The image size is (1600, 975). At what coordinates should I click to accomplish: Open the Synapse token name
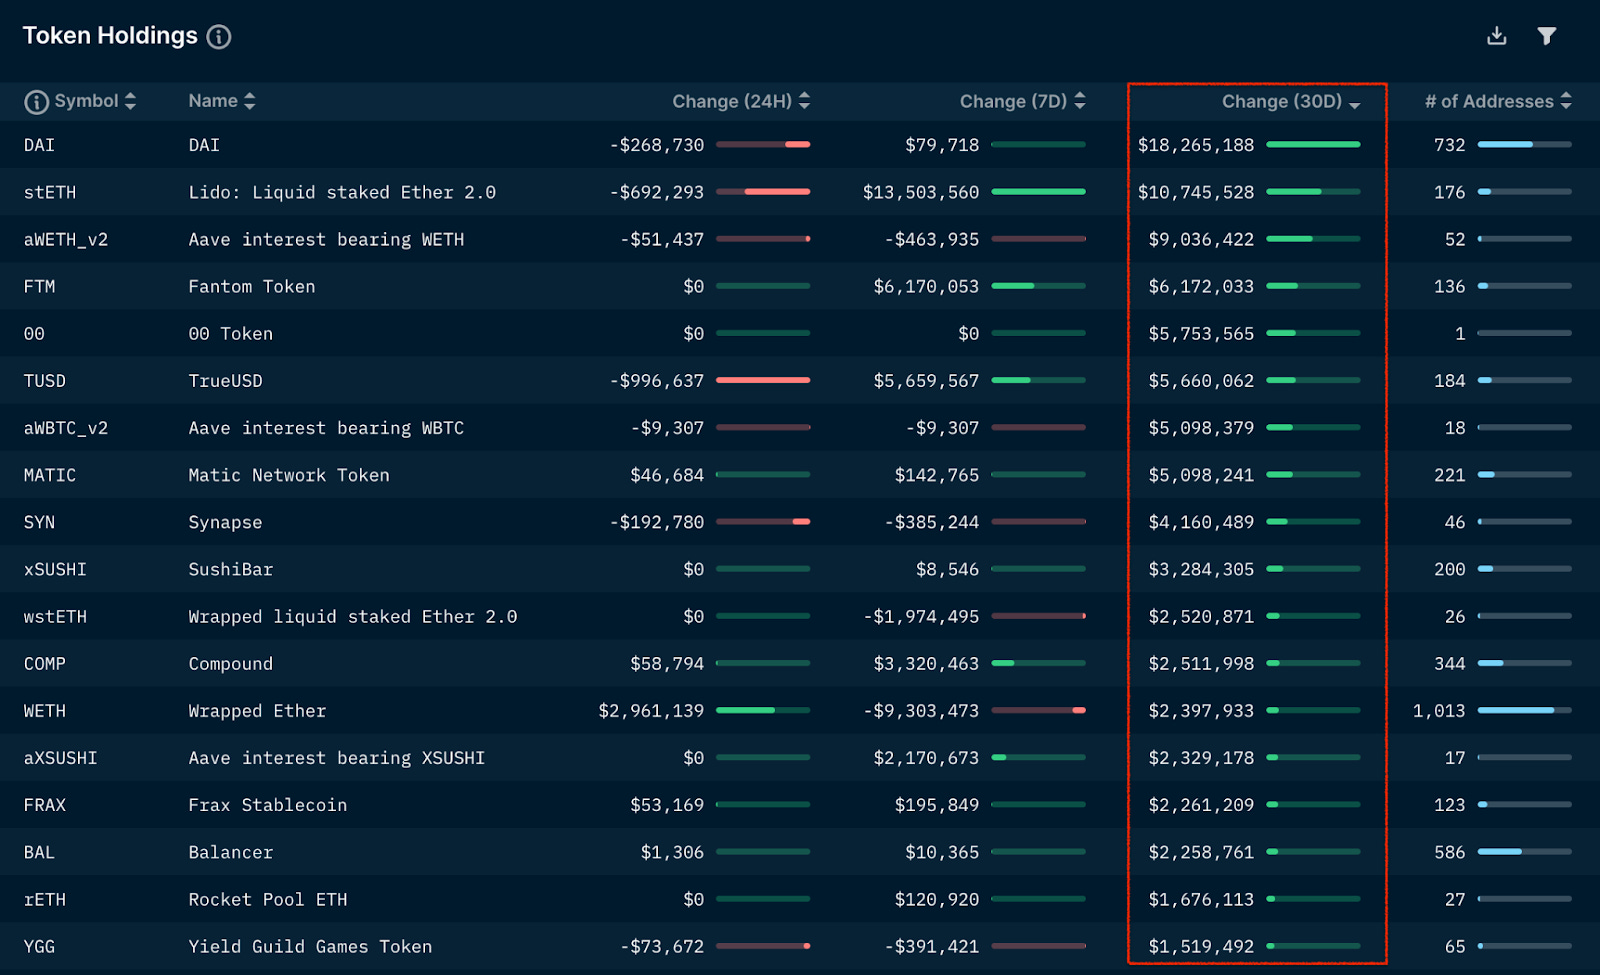pyautogui.click(x=225, y=522)
